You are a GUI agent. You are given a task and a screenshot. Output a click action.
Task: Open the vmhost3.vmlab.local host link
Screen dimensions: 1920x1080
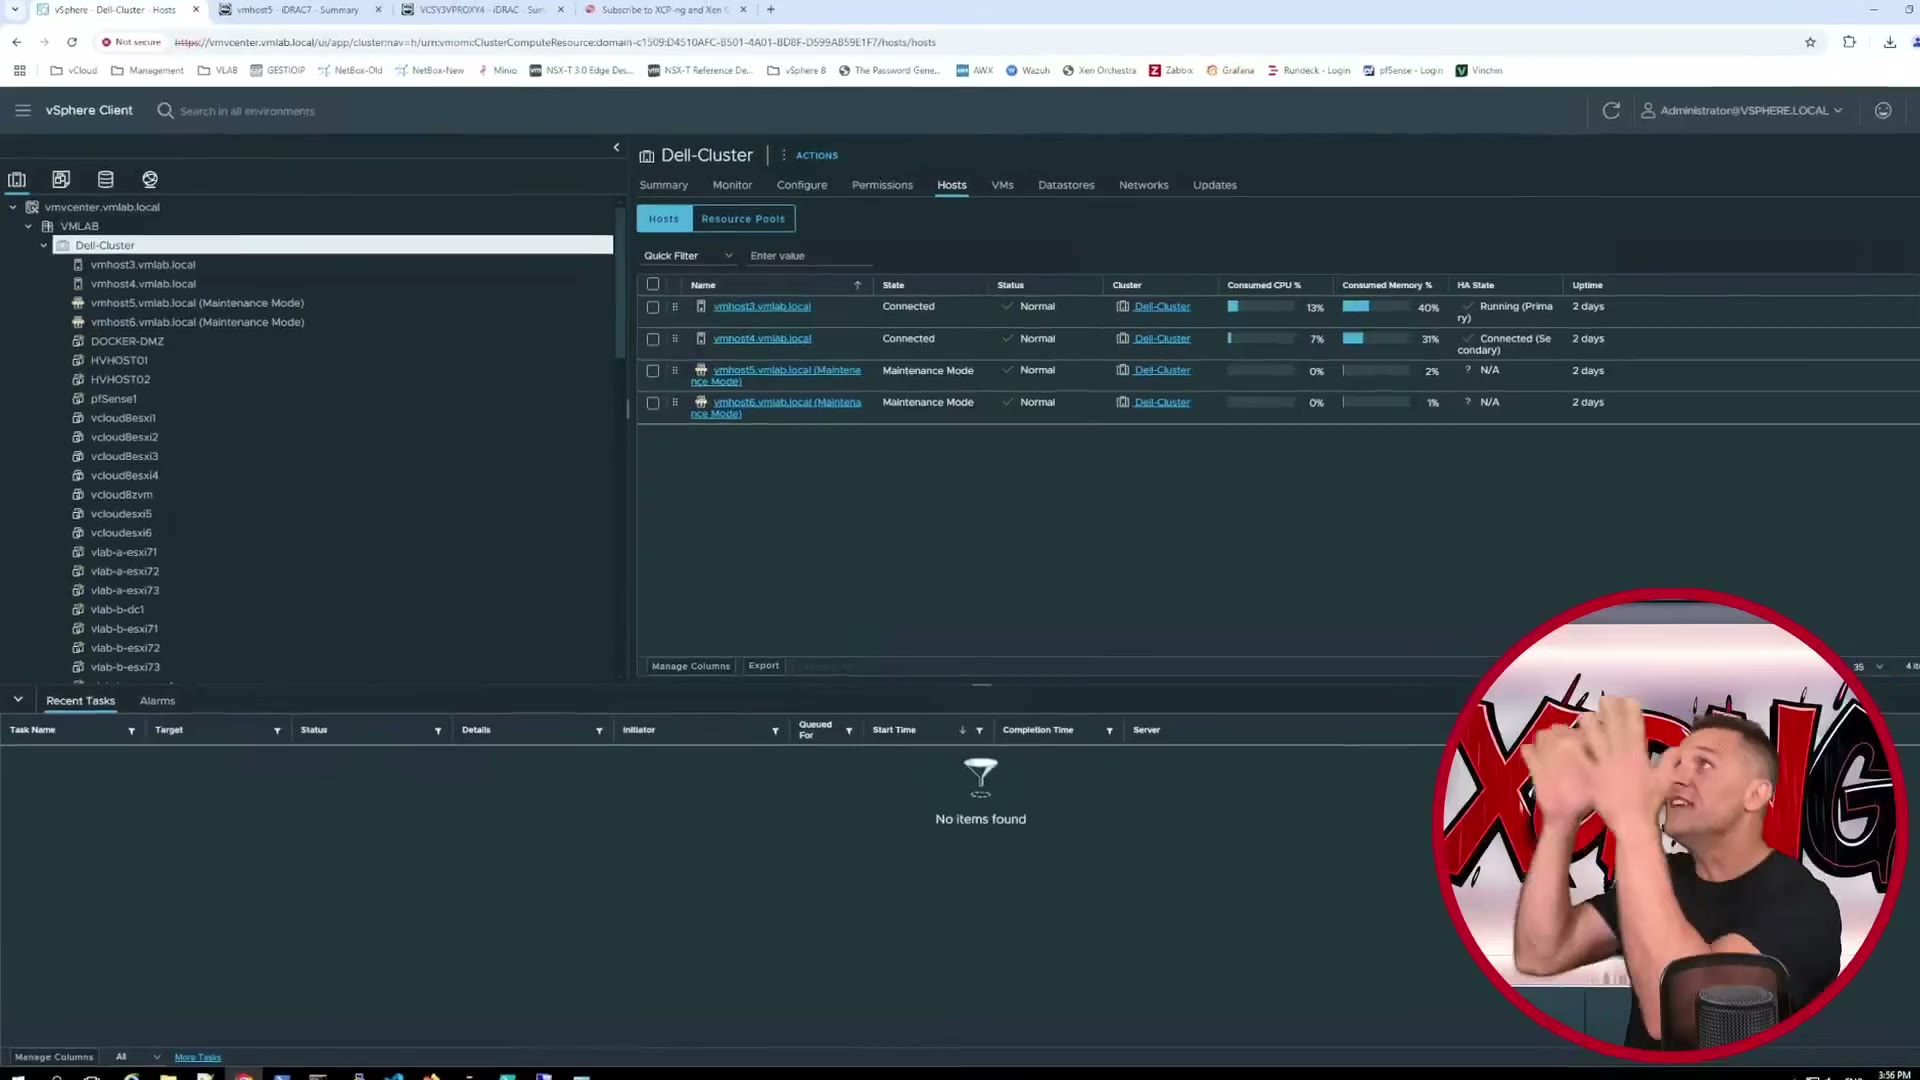(762, 307)
